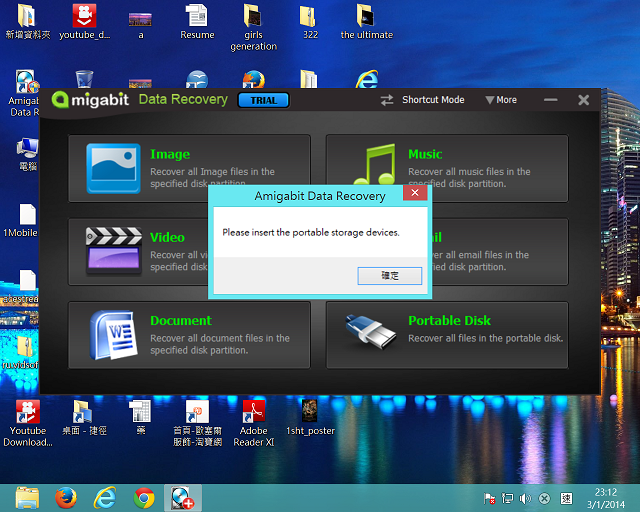Select the Image recovery title text
The height and width of the screenshot is (512, 640).
(170, 154)
